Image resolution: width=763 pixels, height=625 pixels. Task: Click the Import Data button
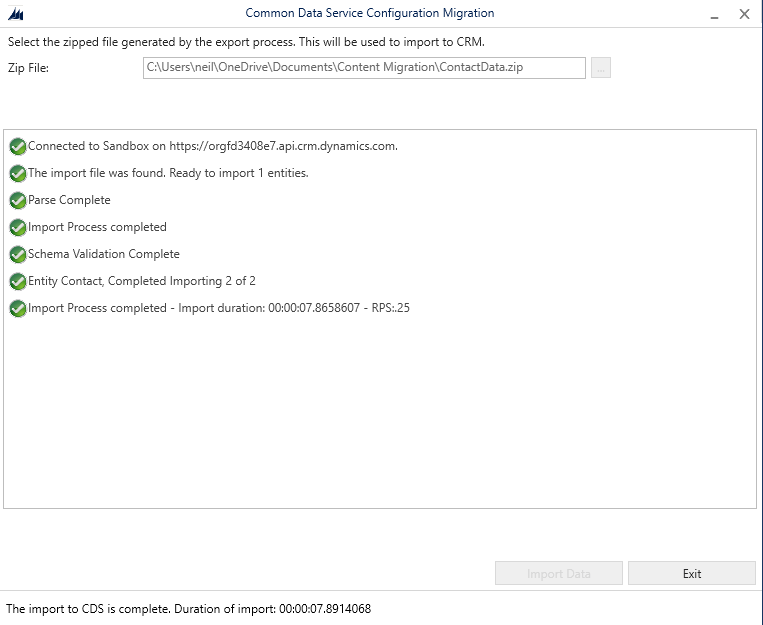(559, 574)
